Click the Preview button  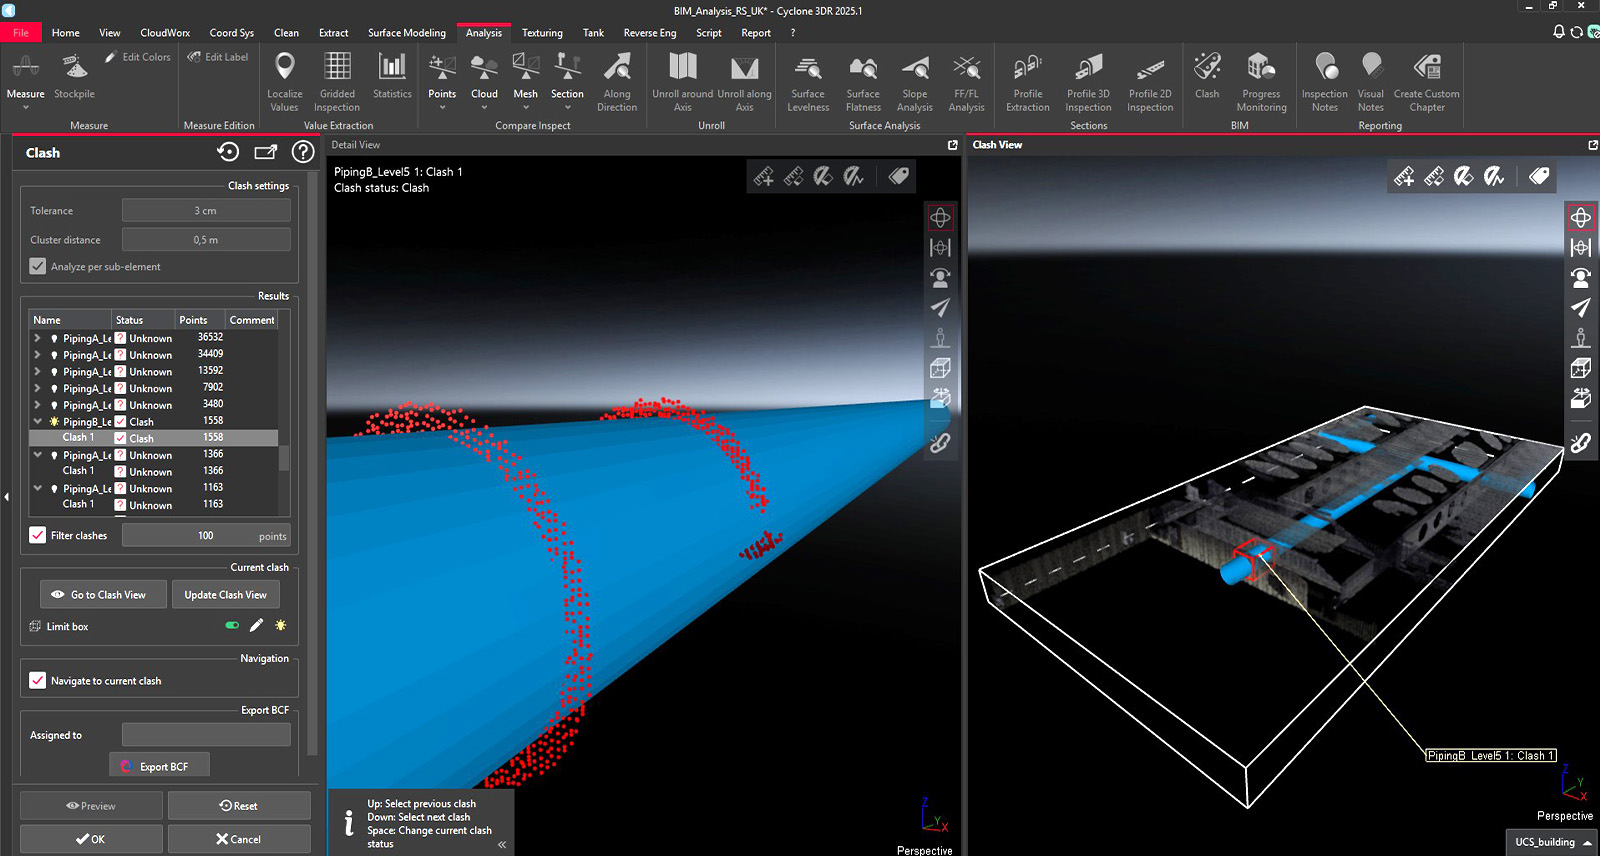click(x=91, y=805)
